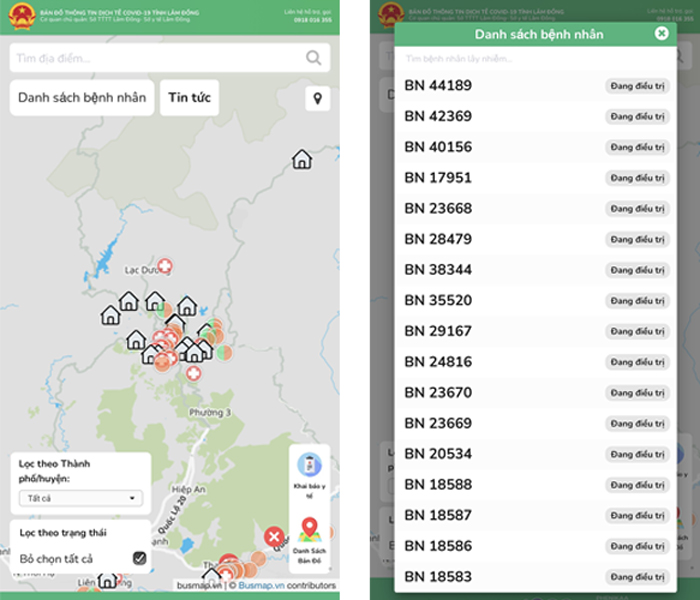Viewport: 700px width, 600px height.
Task: Select patient BN 24816
Action: pos(535,362)
